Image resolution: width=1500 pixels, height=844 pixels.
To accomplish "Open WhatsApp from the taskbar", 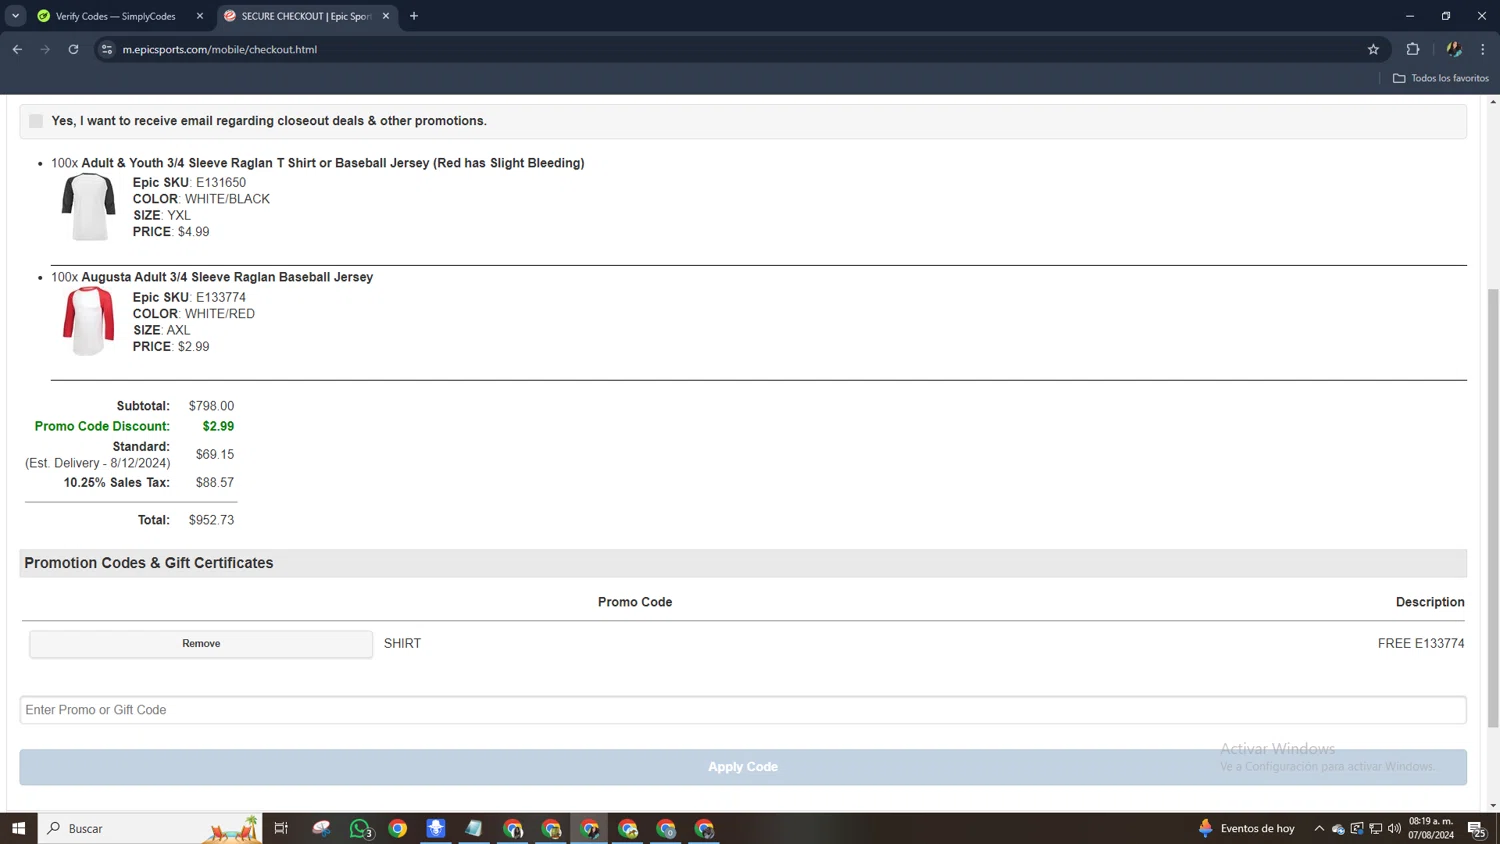I will point(360,828).
